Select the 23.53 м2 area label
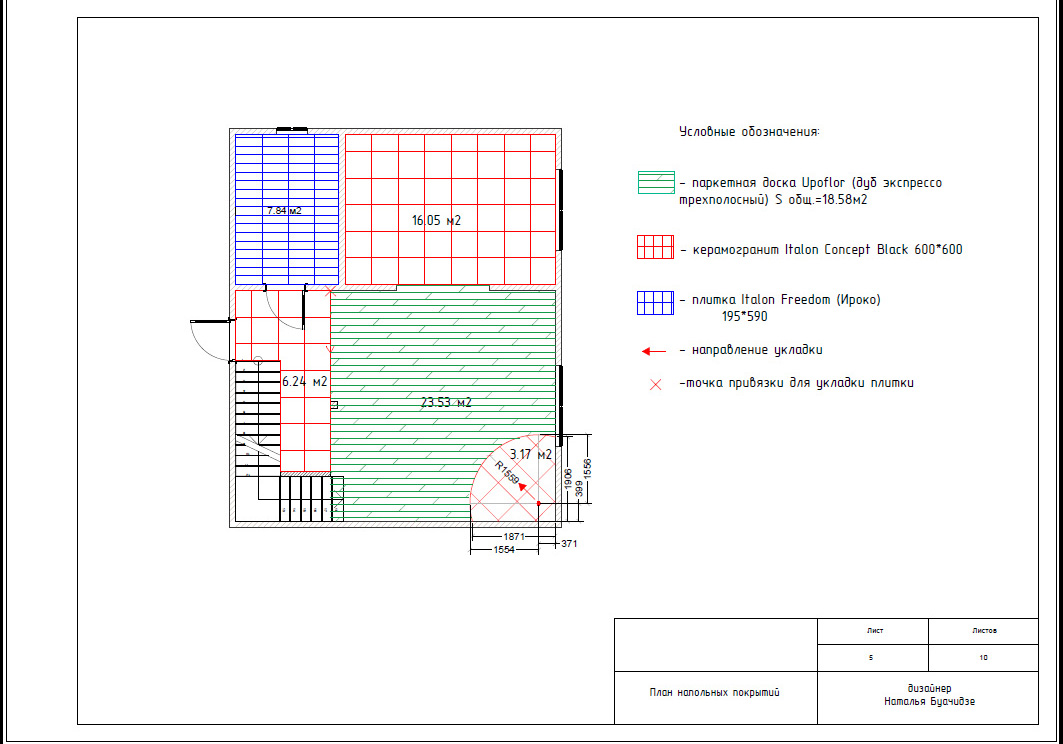The image size is (1063, 744). (x=445, y=402)
